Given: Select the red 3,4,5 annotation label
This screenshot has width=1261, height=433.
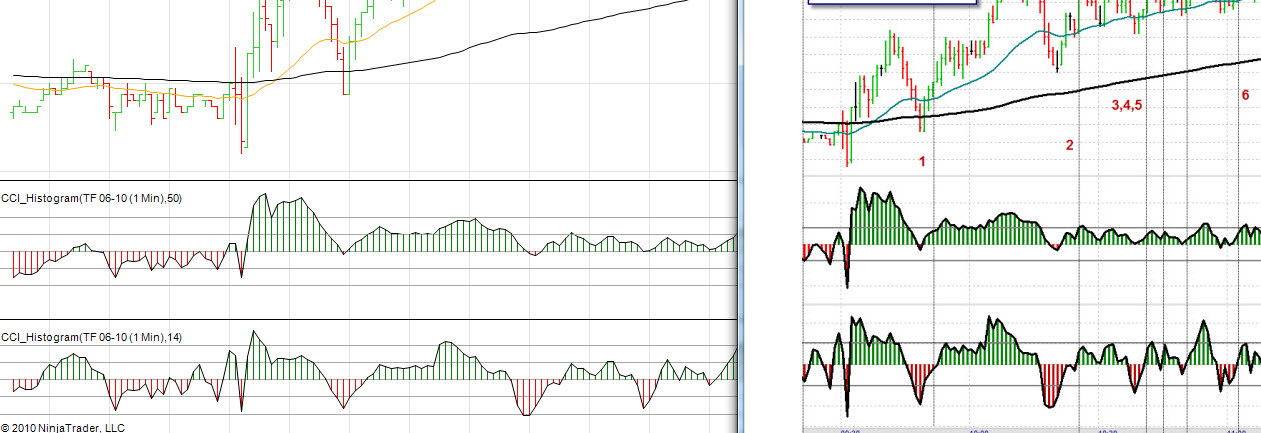Looking at the screenshot, I should point(1127,104).
